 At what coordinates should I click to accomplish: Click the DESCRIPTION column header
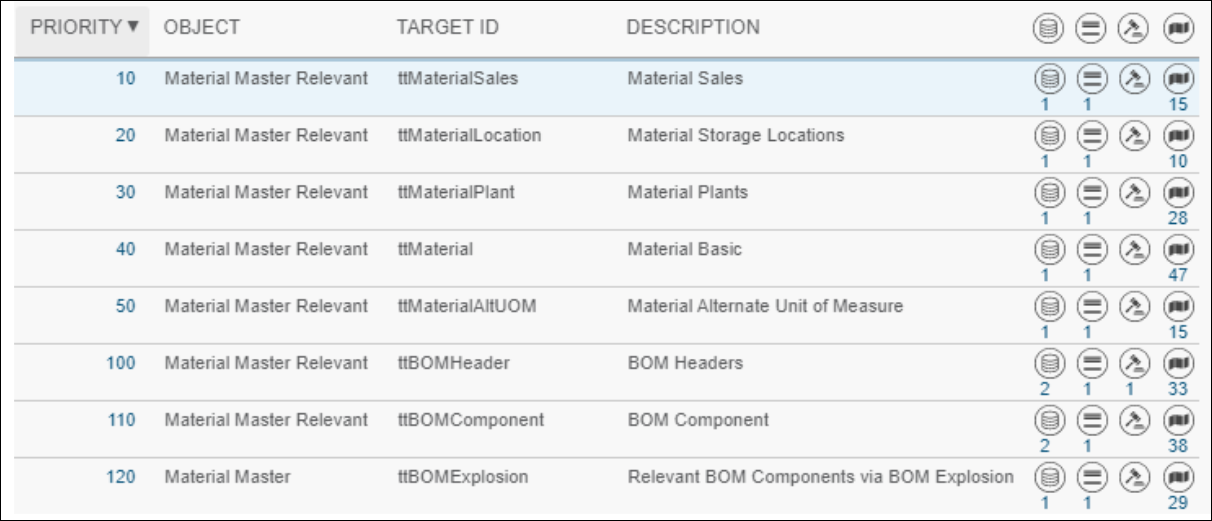(693, 28)
